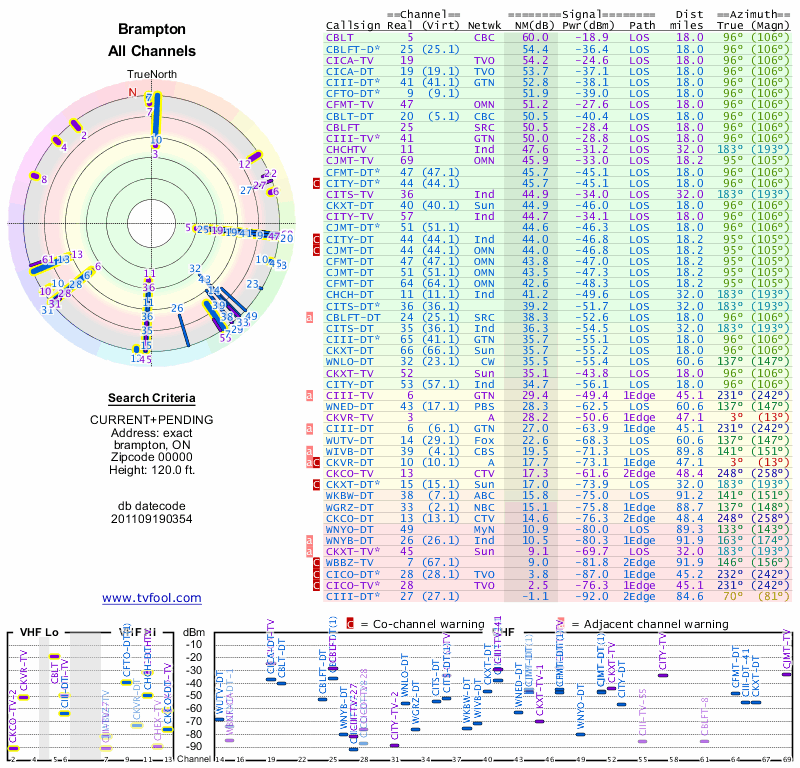This screenshot has height=768, width=800.
Task: Click adjacent-channel icon beside CKXT-TV* row
Action: click(x=309, y=552)
